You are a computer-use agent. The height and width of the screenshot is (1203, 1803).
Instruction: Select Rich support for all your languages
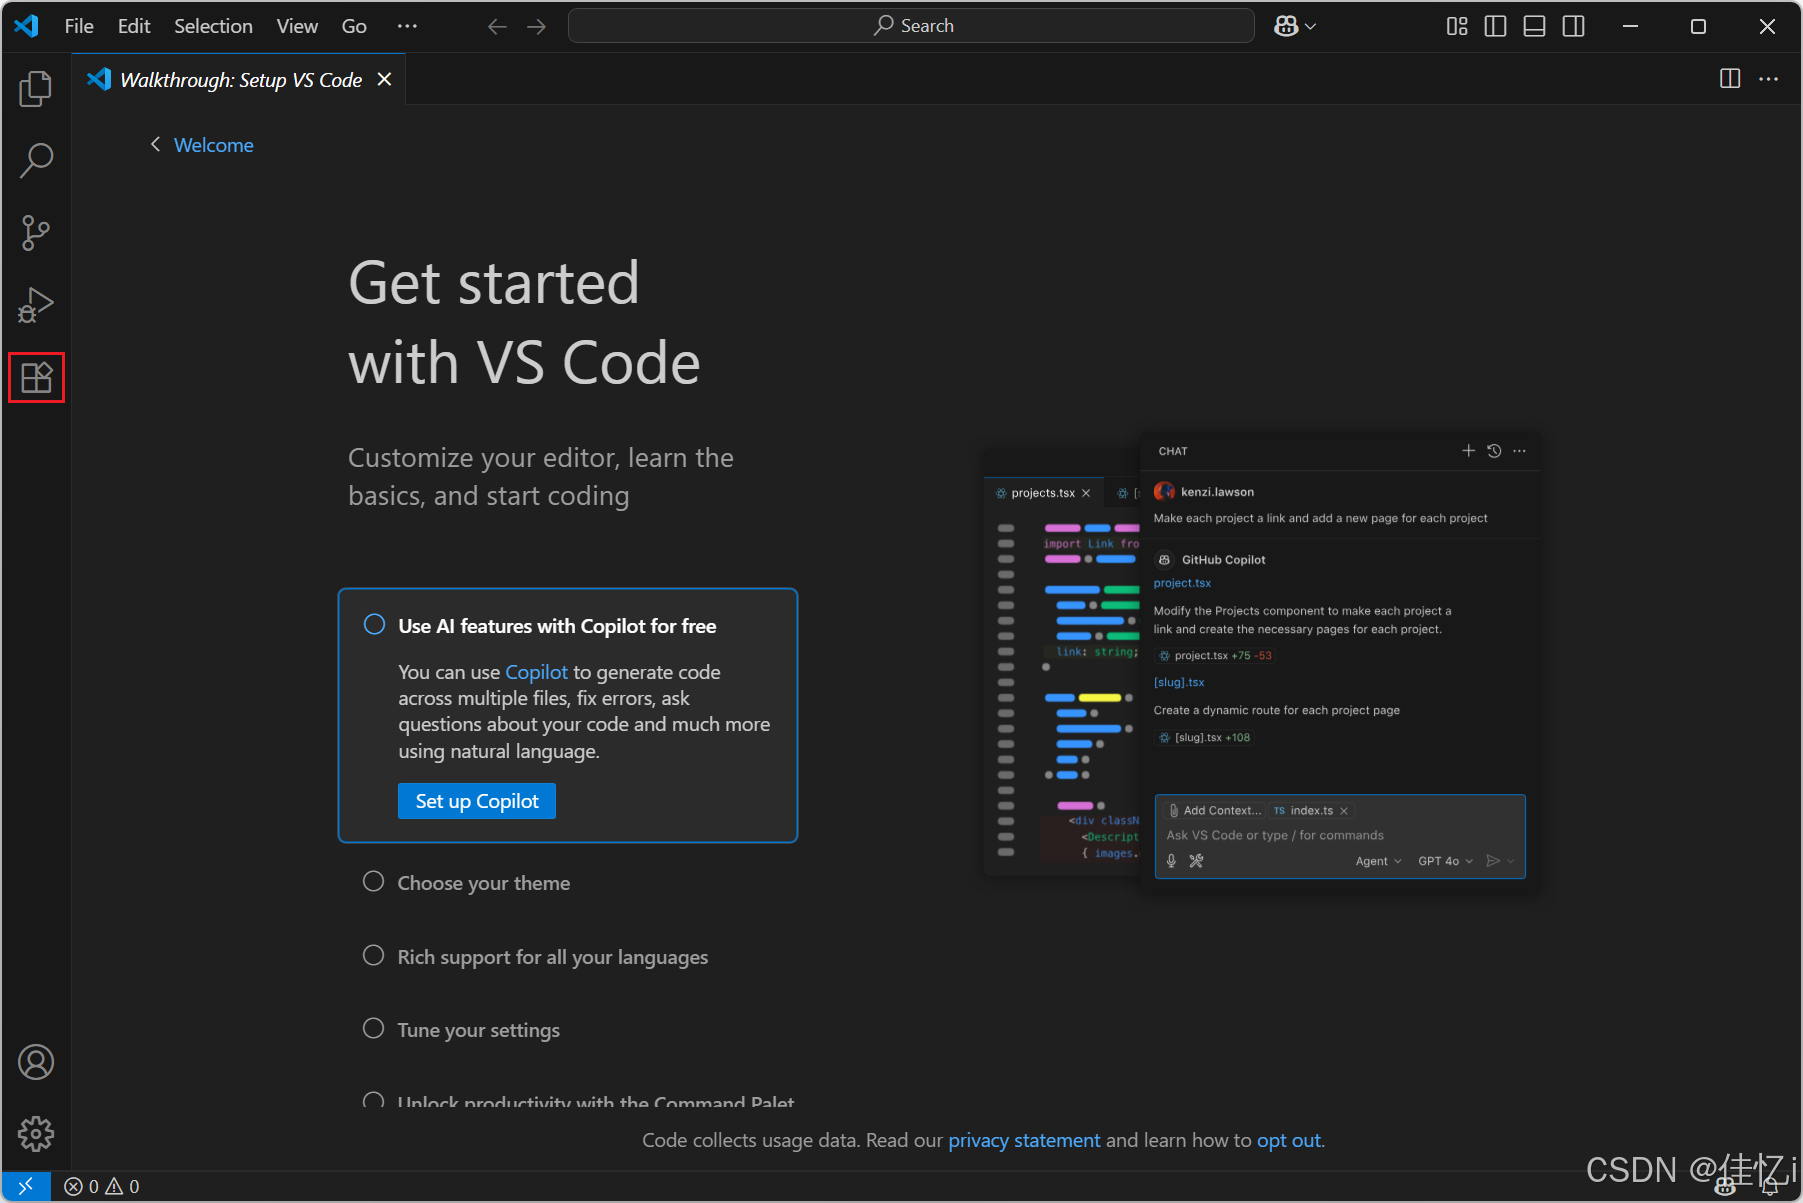[552, 956]
